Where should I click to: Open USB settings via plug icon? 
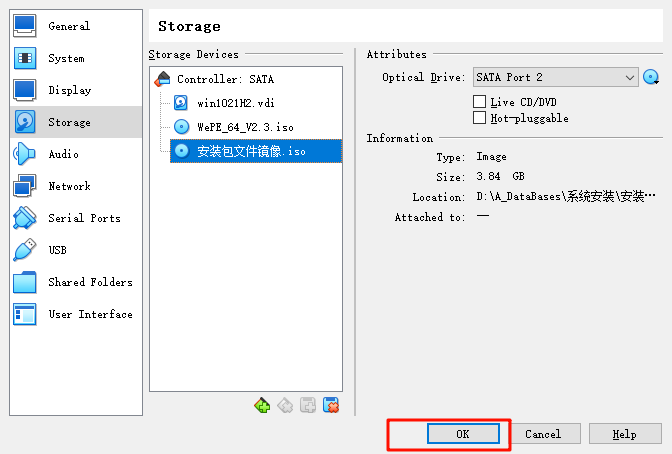point(24,250)
